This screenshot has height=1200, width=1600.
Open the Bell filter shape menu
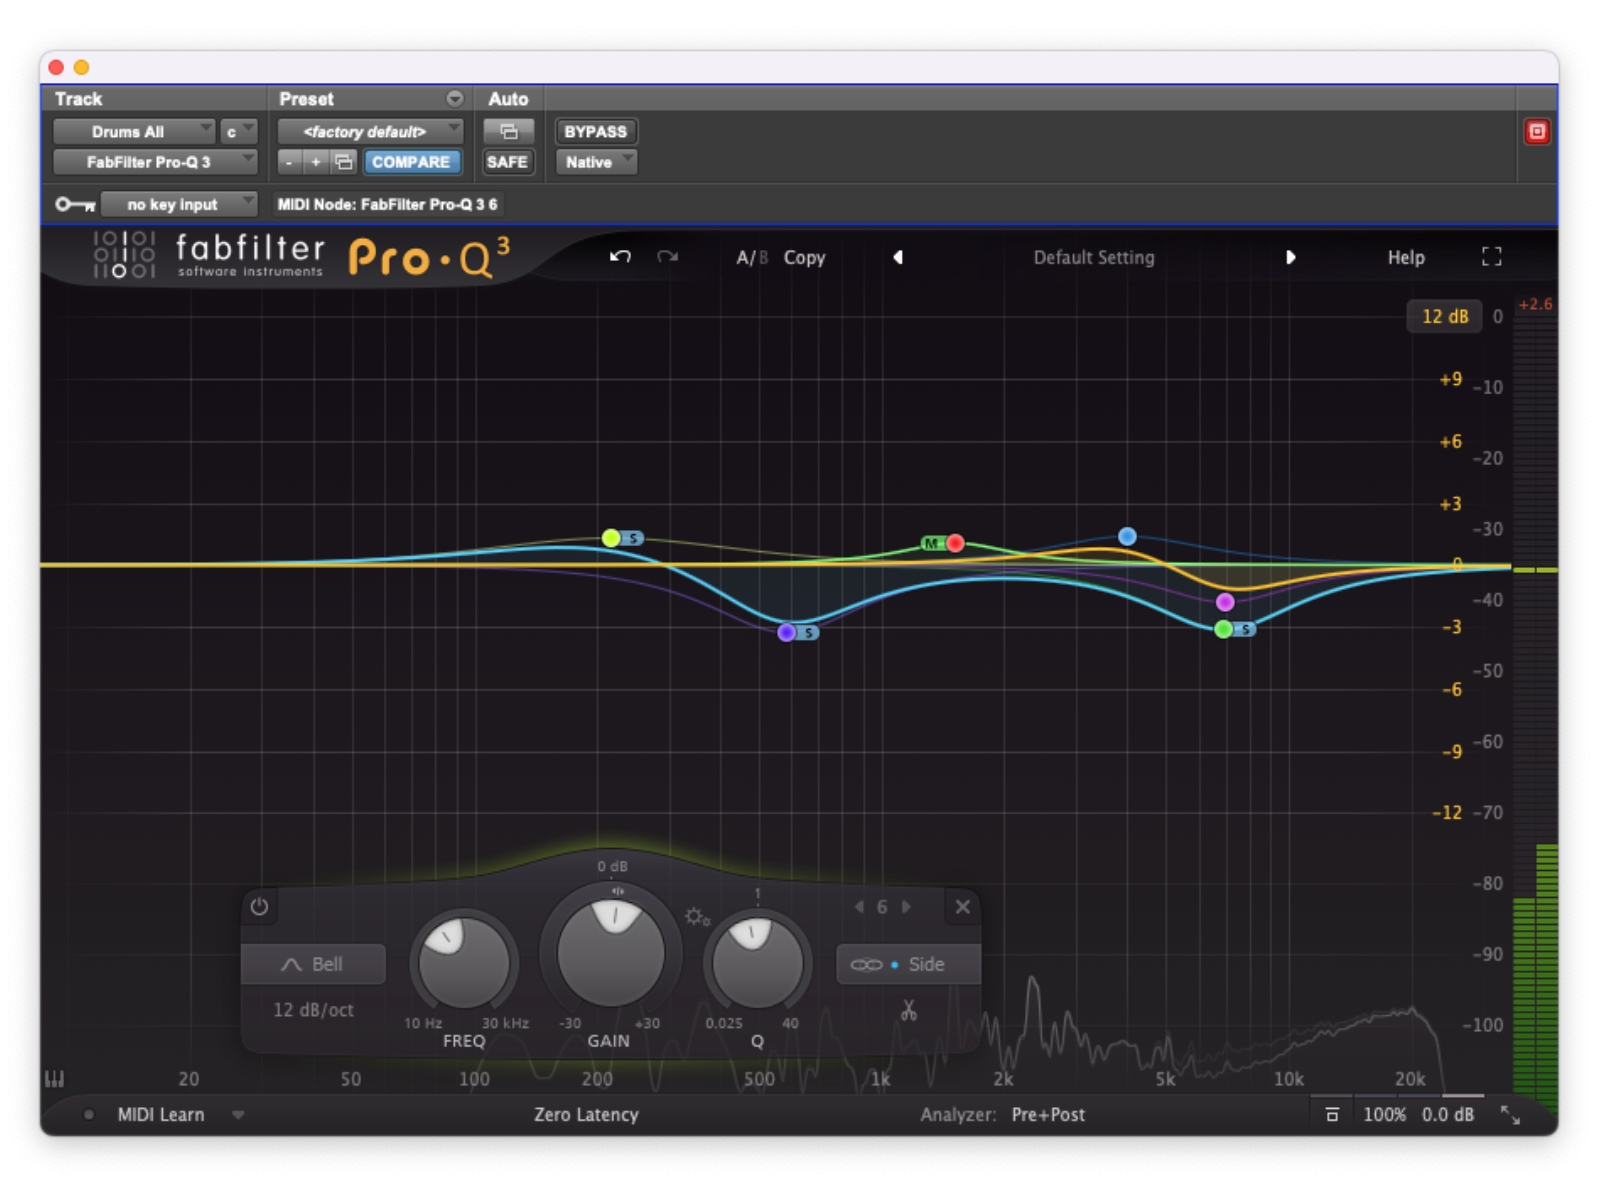313,964
